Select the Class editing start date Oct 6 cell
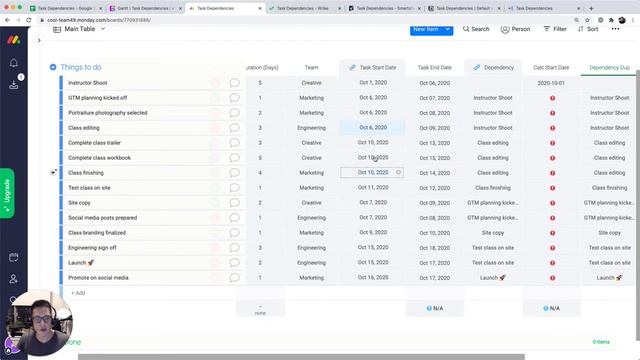Screen dimensions: 640x360 tap(373, 127)
